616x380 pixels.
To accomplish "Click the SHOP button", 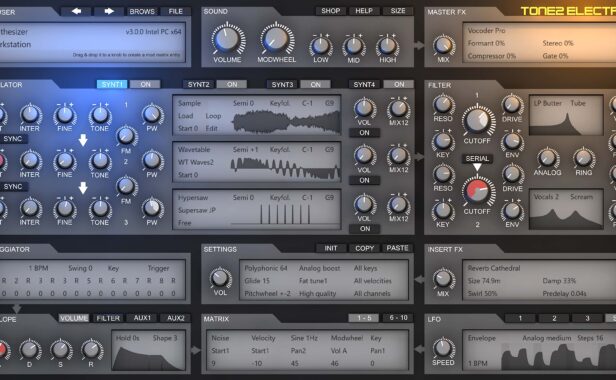I will coord(330,11).
